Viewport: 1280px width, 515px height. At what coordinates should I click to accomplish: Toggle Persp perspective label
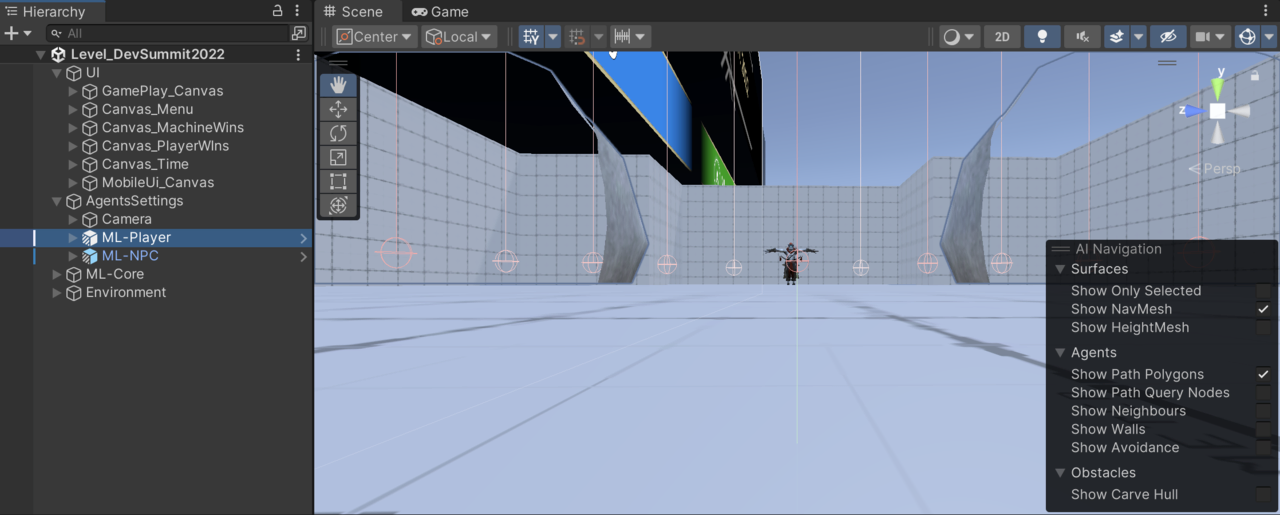coord(1214,169)
